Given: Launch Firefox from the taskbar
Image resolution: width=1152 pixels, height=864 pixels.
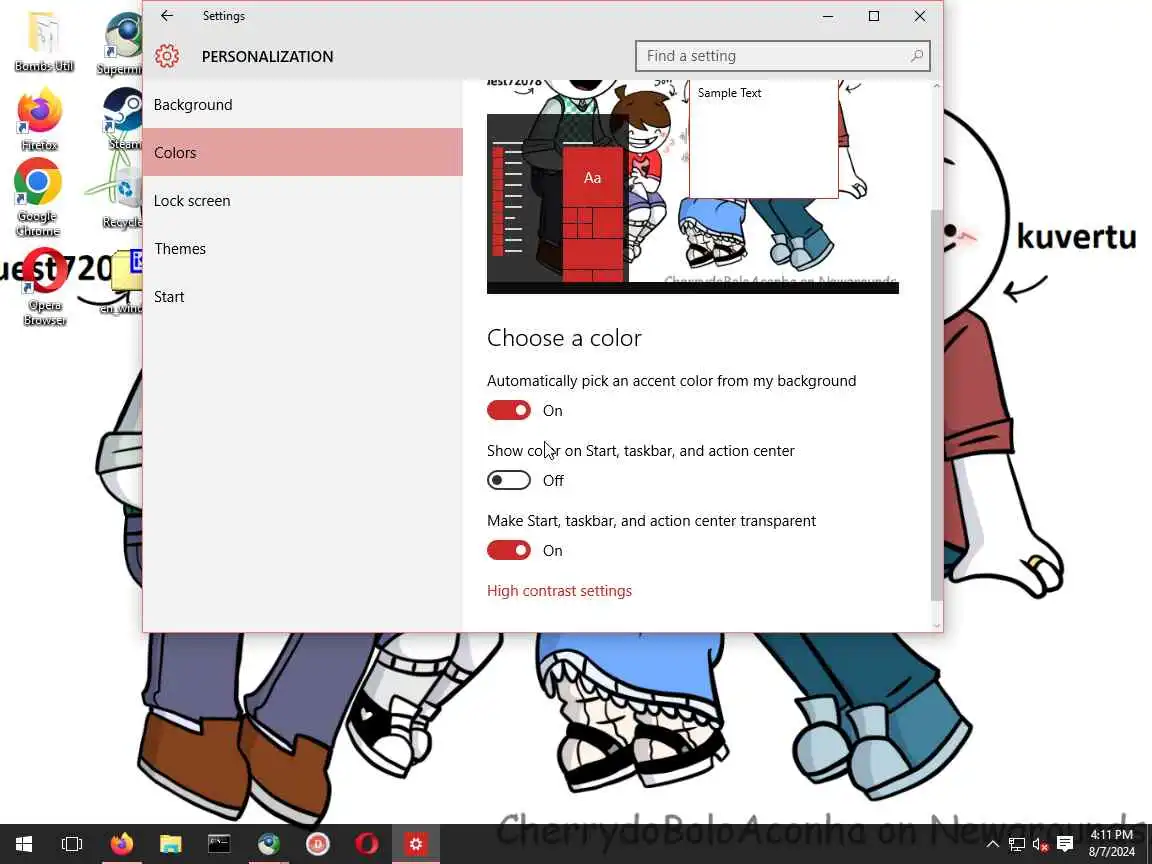Looking at the screenshot, I should [x=122, y=844].
